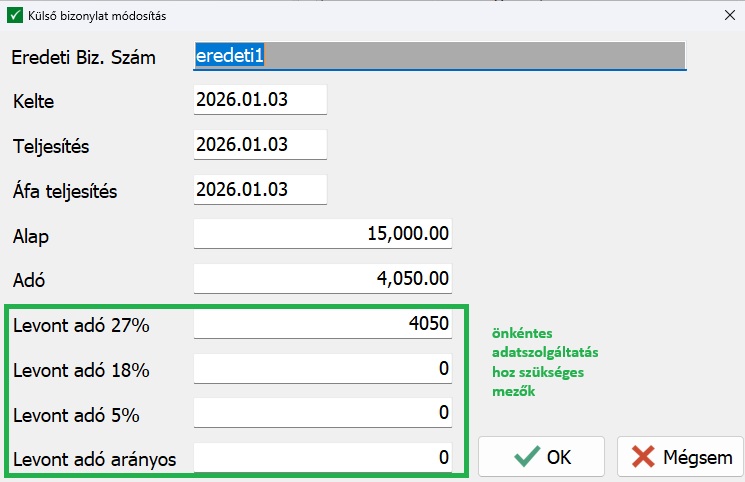The height and width of the screenshot is (482, 745).
Task: Click the red X icon on Mégsem
Action: point(642,458)
